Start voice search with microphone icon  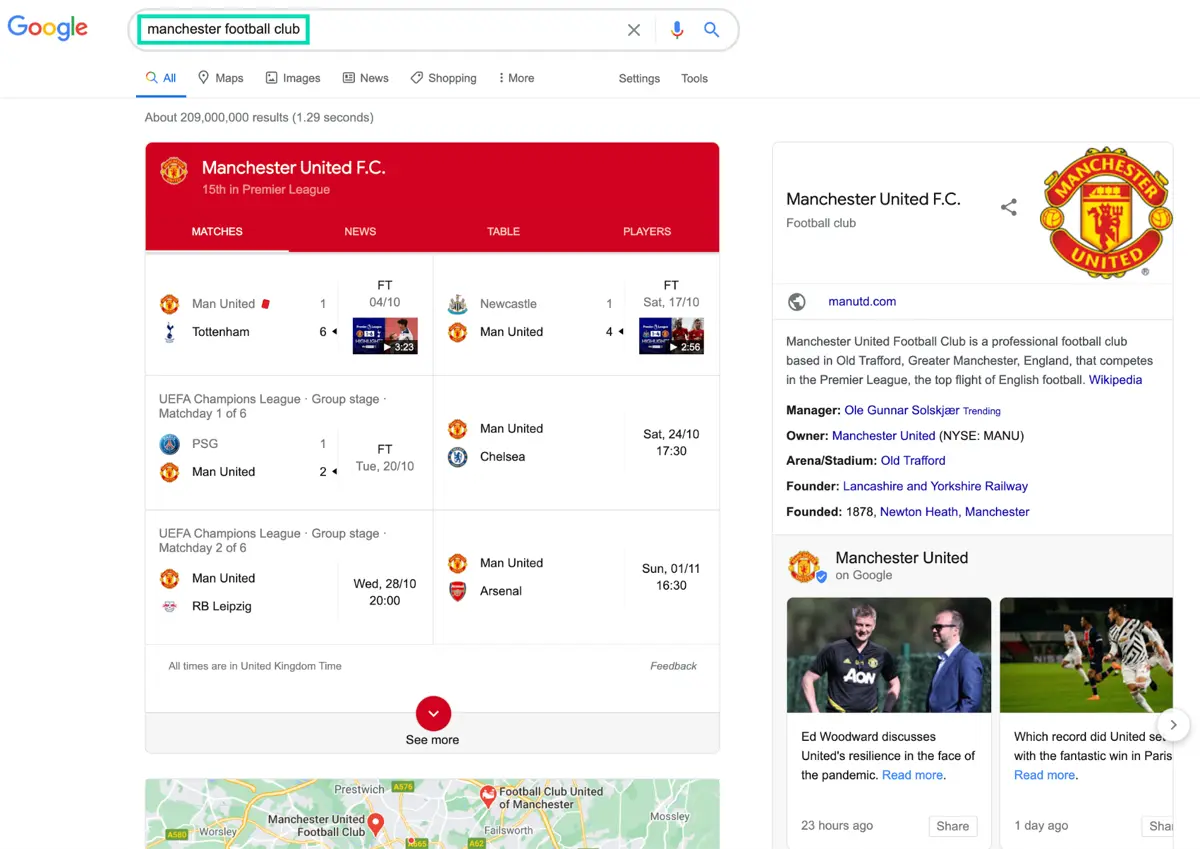pos(677,30)
